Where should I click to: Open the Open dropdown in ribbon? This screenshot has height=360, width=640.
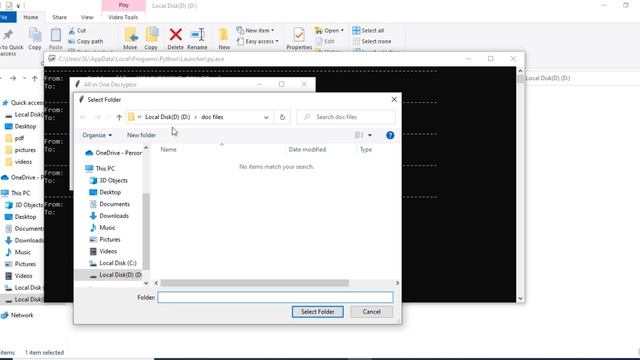[329, 31]
